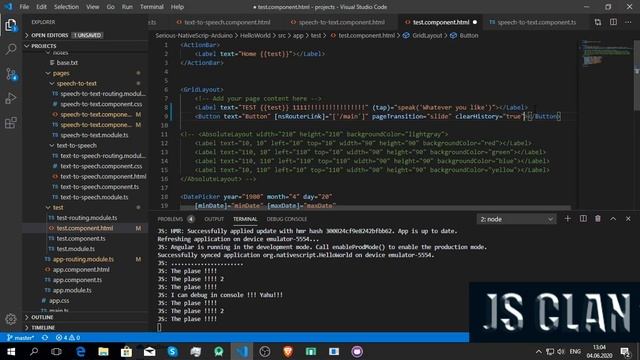Open ENG input language indicator

pos(575,351)
